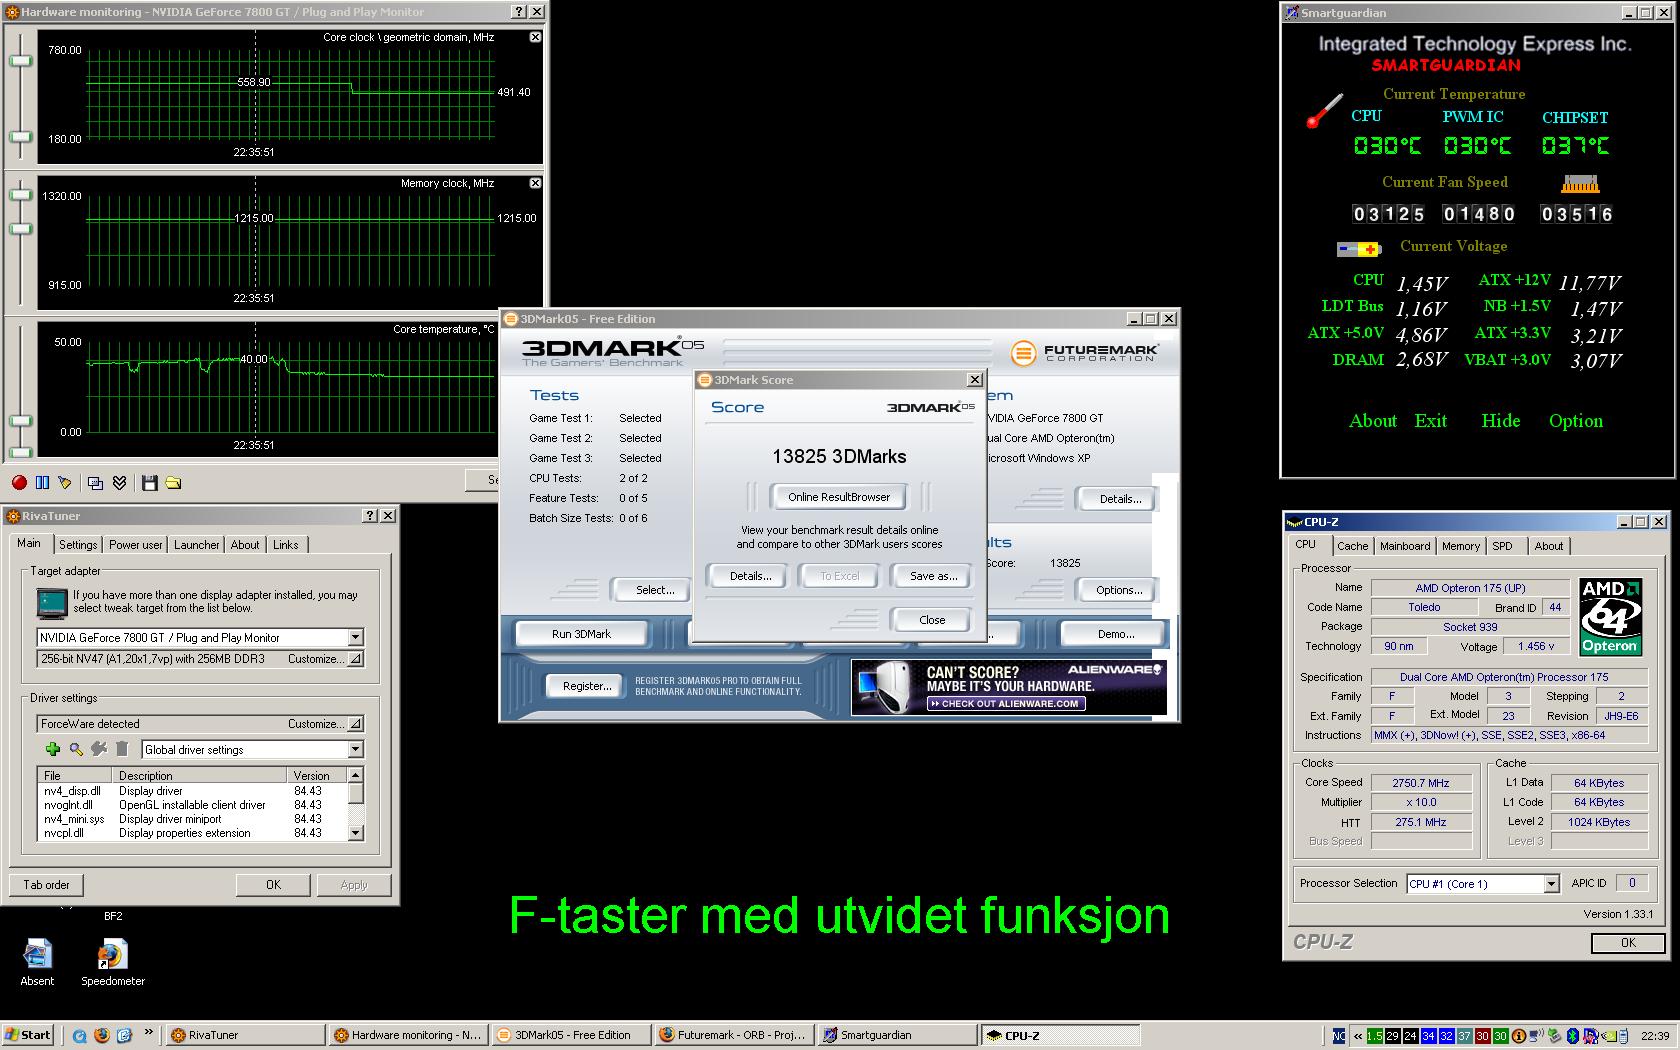This screenshot has height=1050, width=1680.
Task: Switch to the Cache tab in CPU-Z
Action: pos(1352,546)
